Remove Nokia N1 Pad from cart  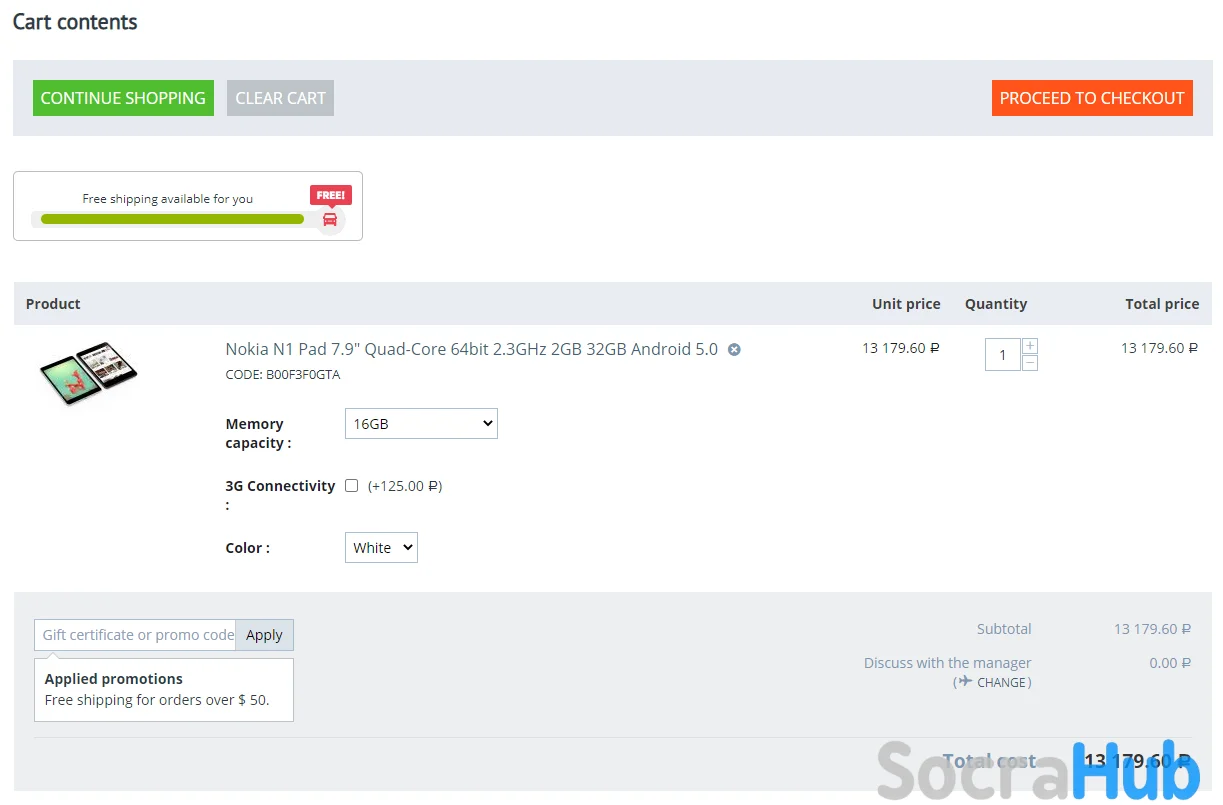[x=734, y=349]
